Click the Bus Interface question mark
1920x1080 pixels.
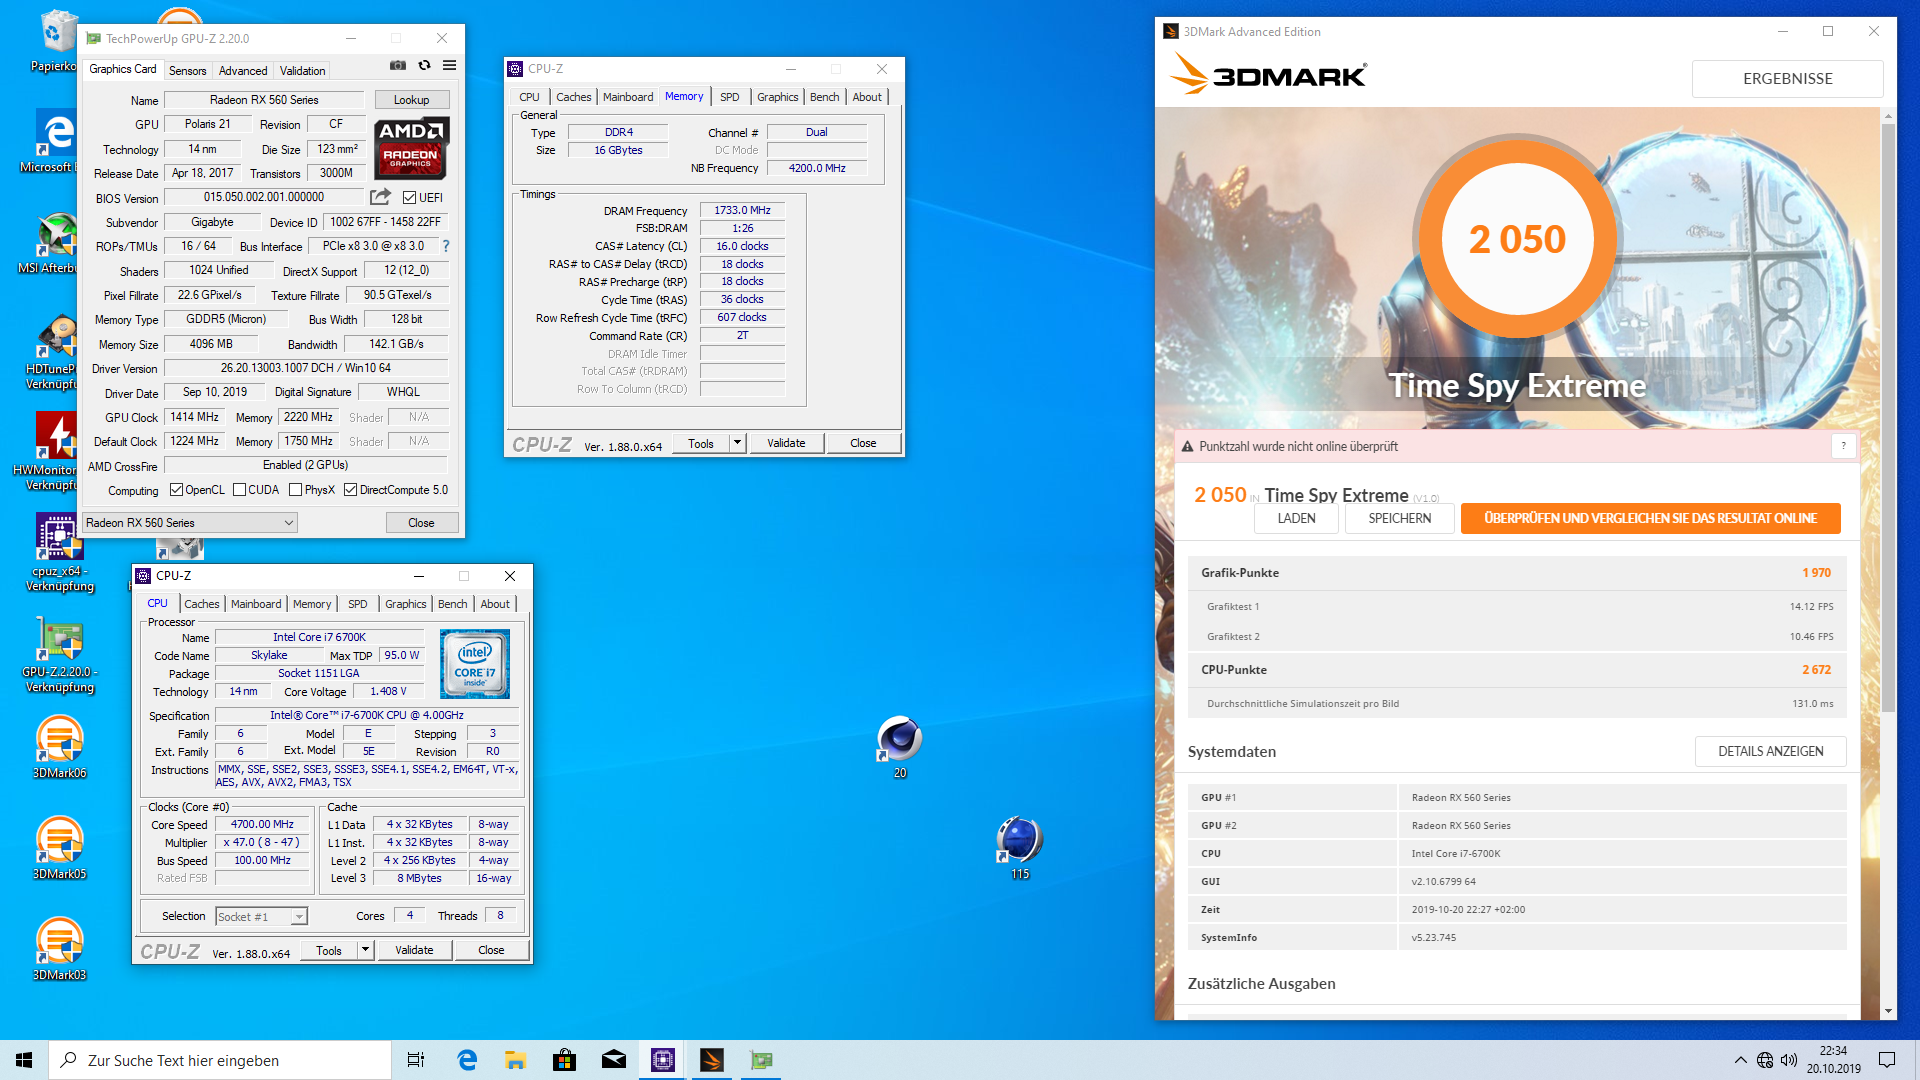[x=446, y=246]
